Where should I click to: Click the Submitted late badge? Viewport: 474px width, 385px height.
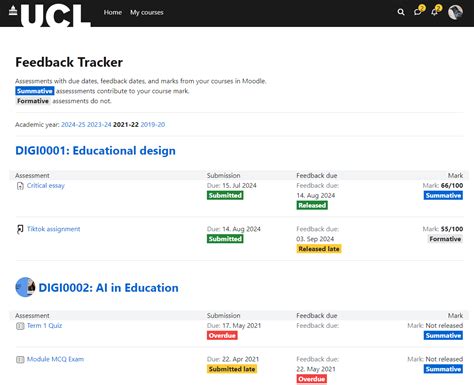[x=232, y=369]
